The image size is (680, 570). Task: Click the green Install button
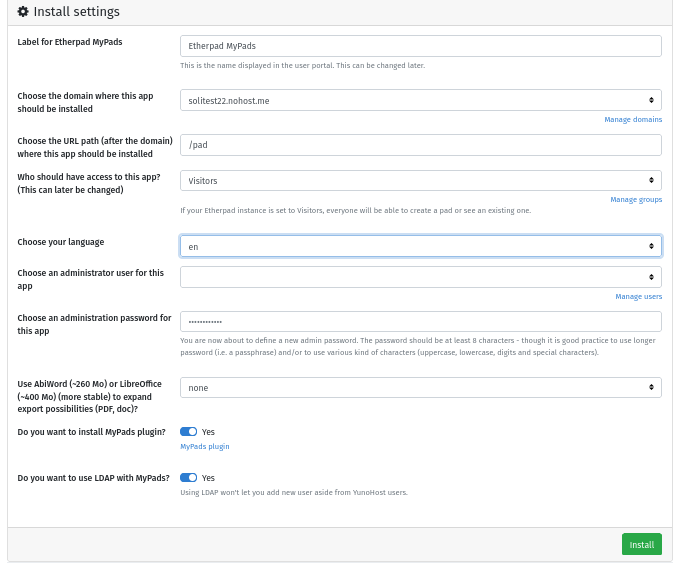point(641,544)
